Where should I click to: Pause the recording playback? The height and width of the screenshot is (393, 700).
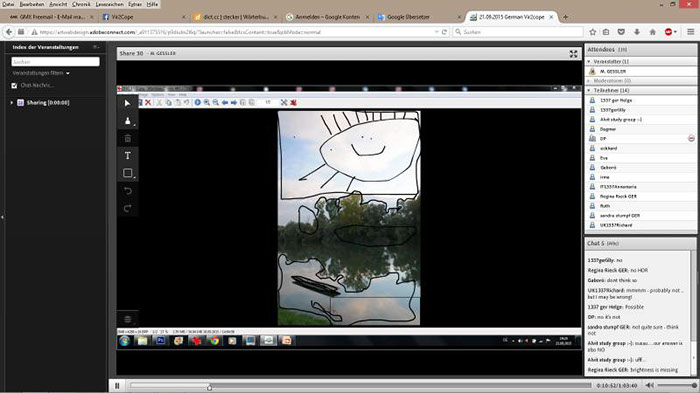point(117,386)
